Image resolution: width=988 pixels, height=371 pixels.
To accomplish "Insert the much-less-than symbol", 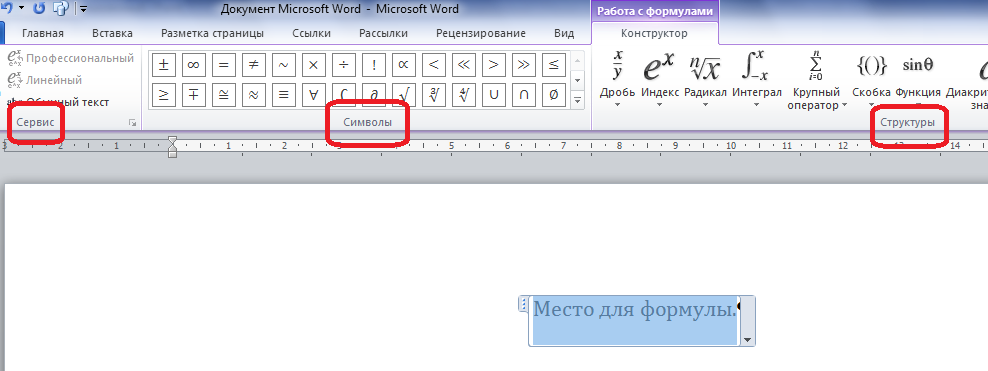I will click(x=463, y=64).
